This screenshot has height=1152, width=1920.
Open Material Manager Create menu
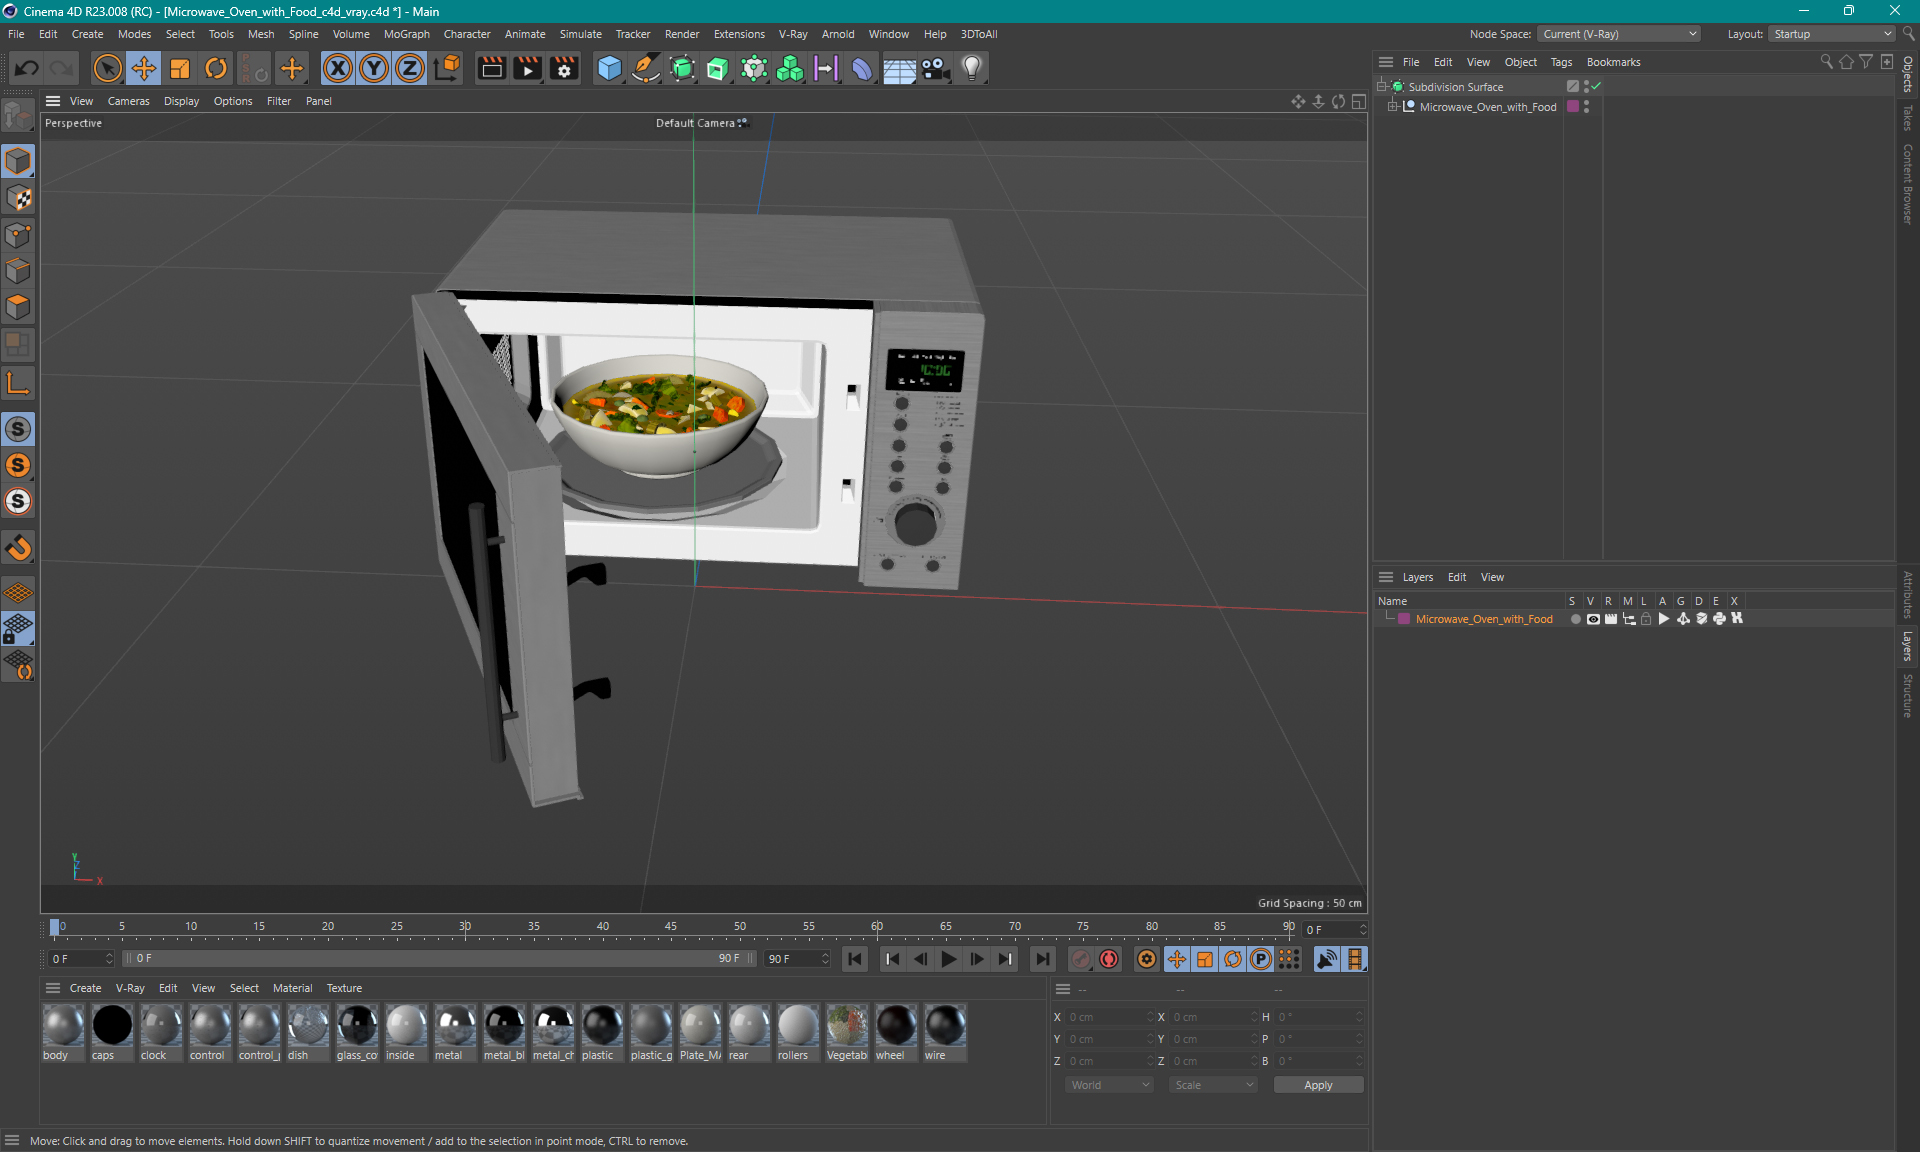[85, 988]
